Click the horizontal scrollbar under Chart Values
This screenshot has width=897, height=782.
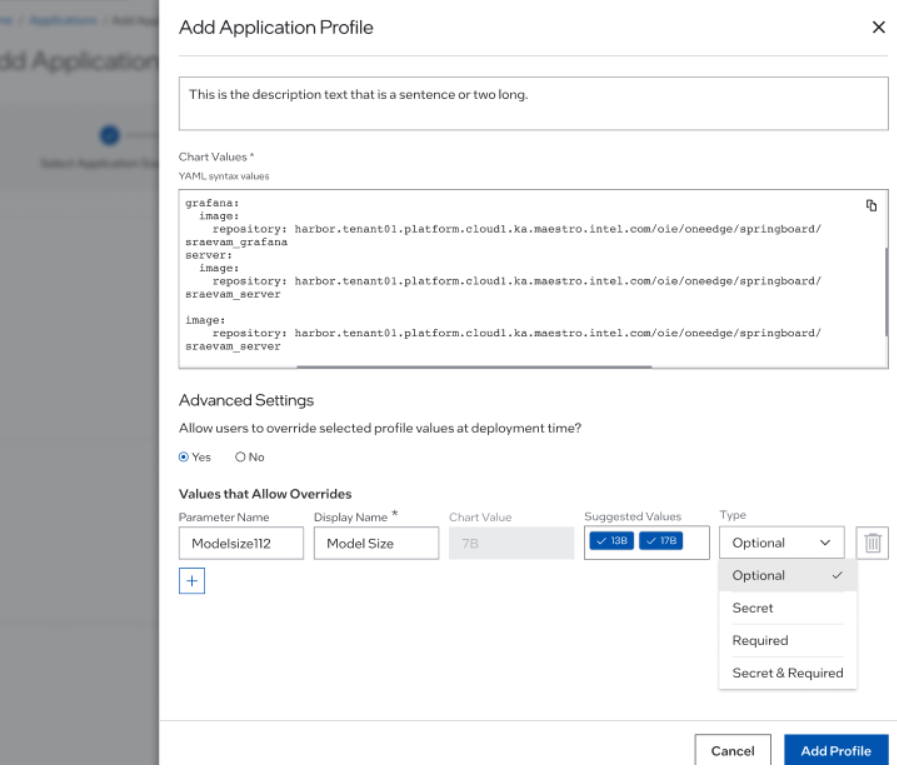(x=473, y=367)
